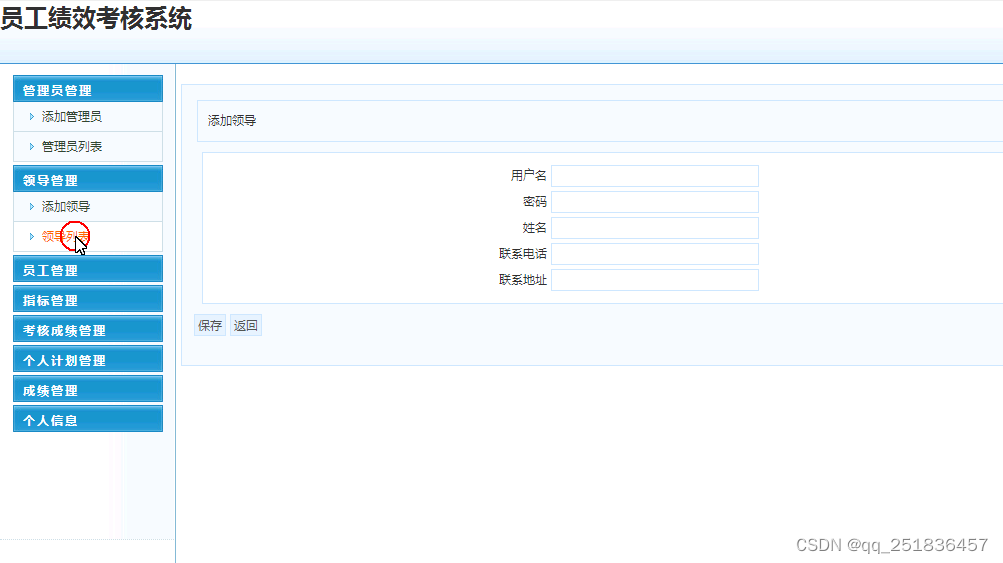Image resolution: width=1003 pixels, height=563 pixels.
Task: Focus the 用户名 input field
Action: coord(655,176)
